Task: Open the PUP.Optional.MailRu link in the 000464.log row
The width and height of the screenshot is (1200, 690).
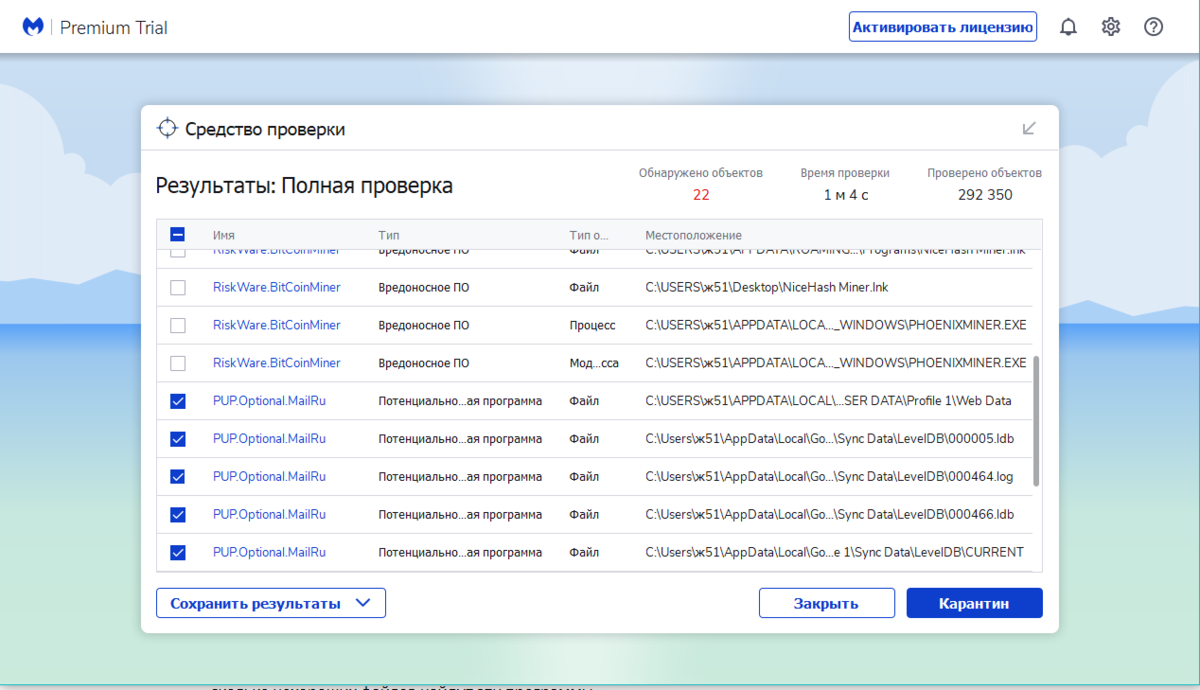Action: pos(270,476)
